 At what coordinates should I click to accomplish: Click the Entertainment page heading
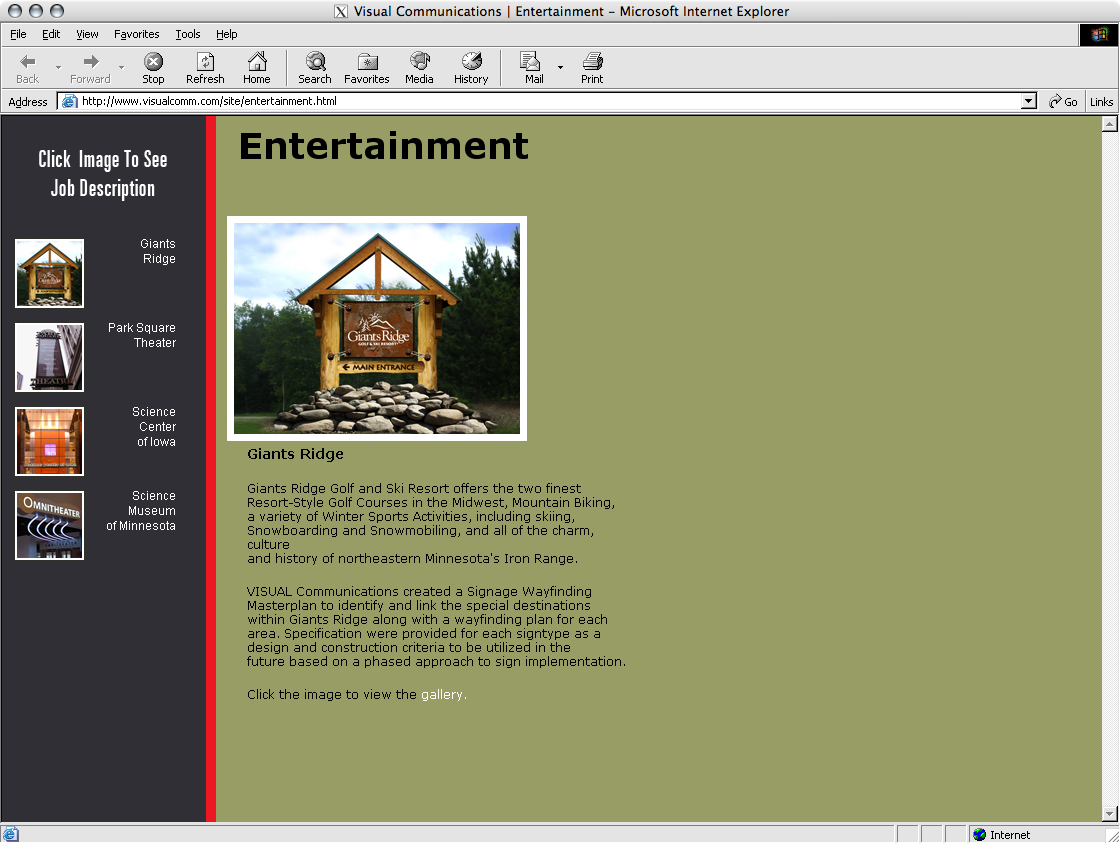click(384, 146)
